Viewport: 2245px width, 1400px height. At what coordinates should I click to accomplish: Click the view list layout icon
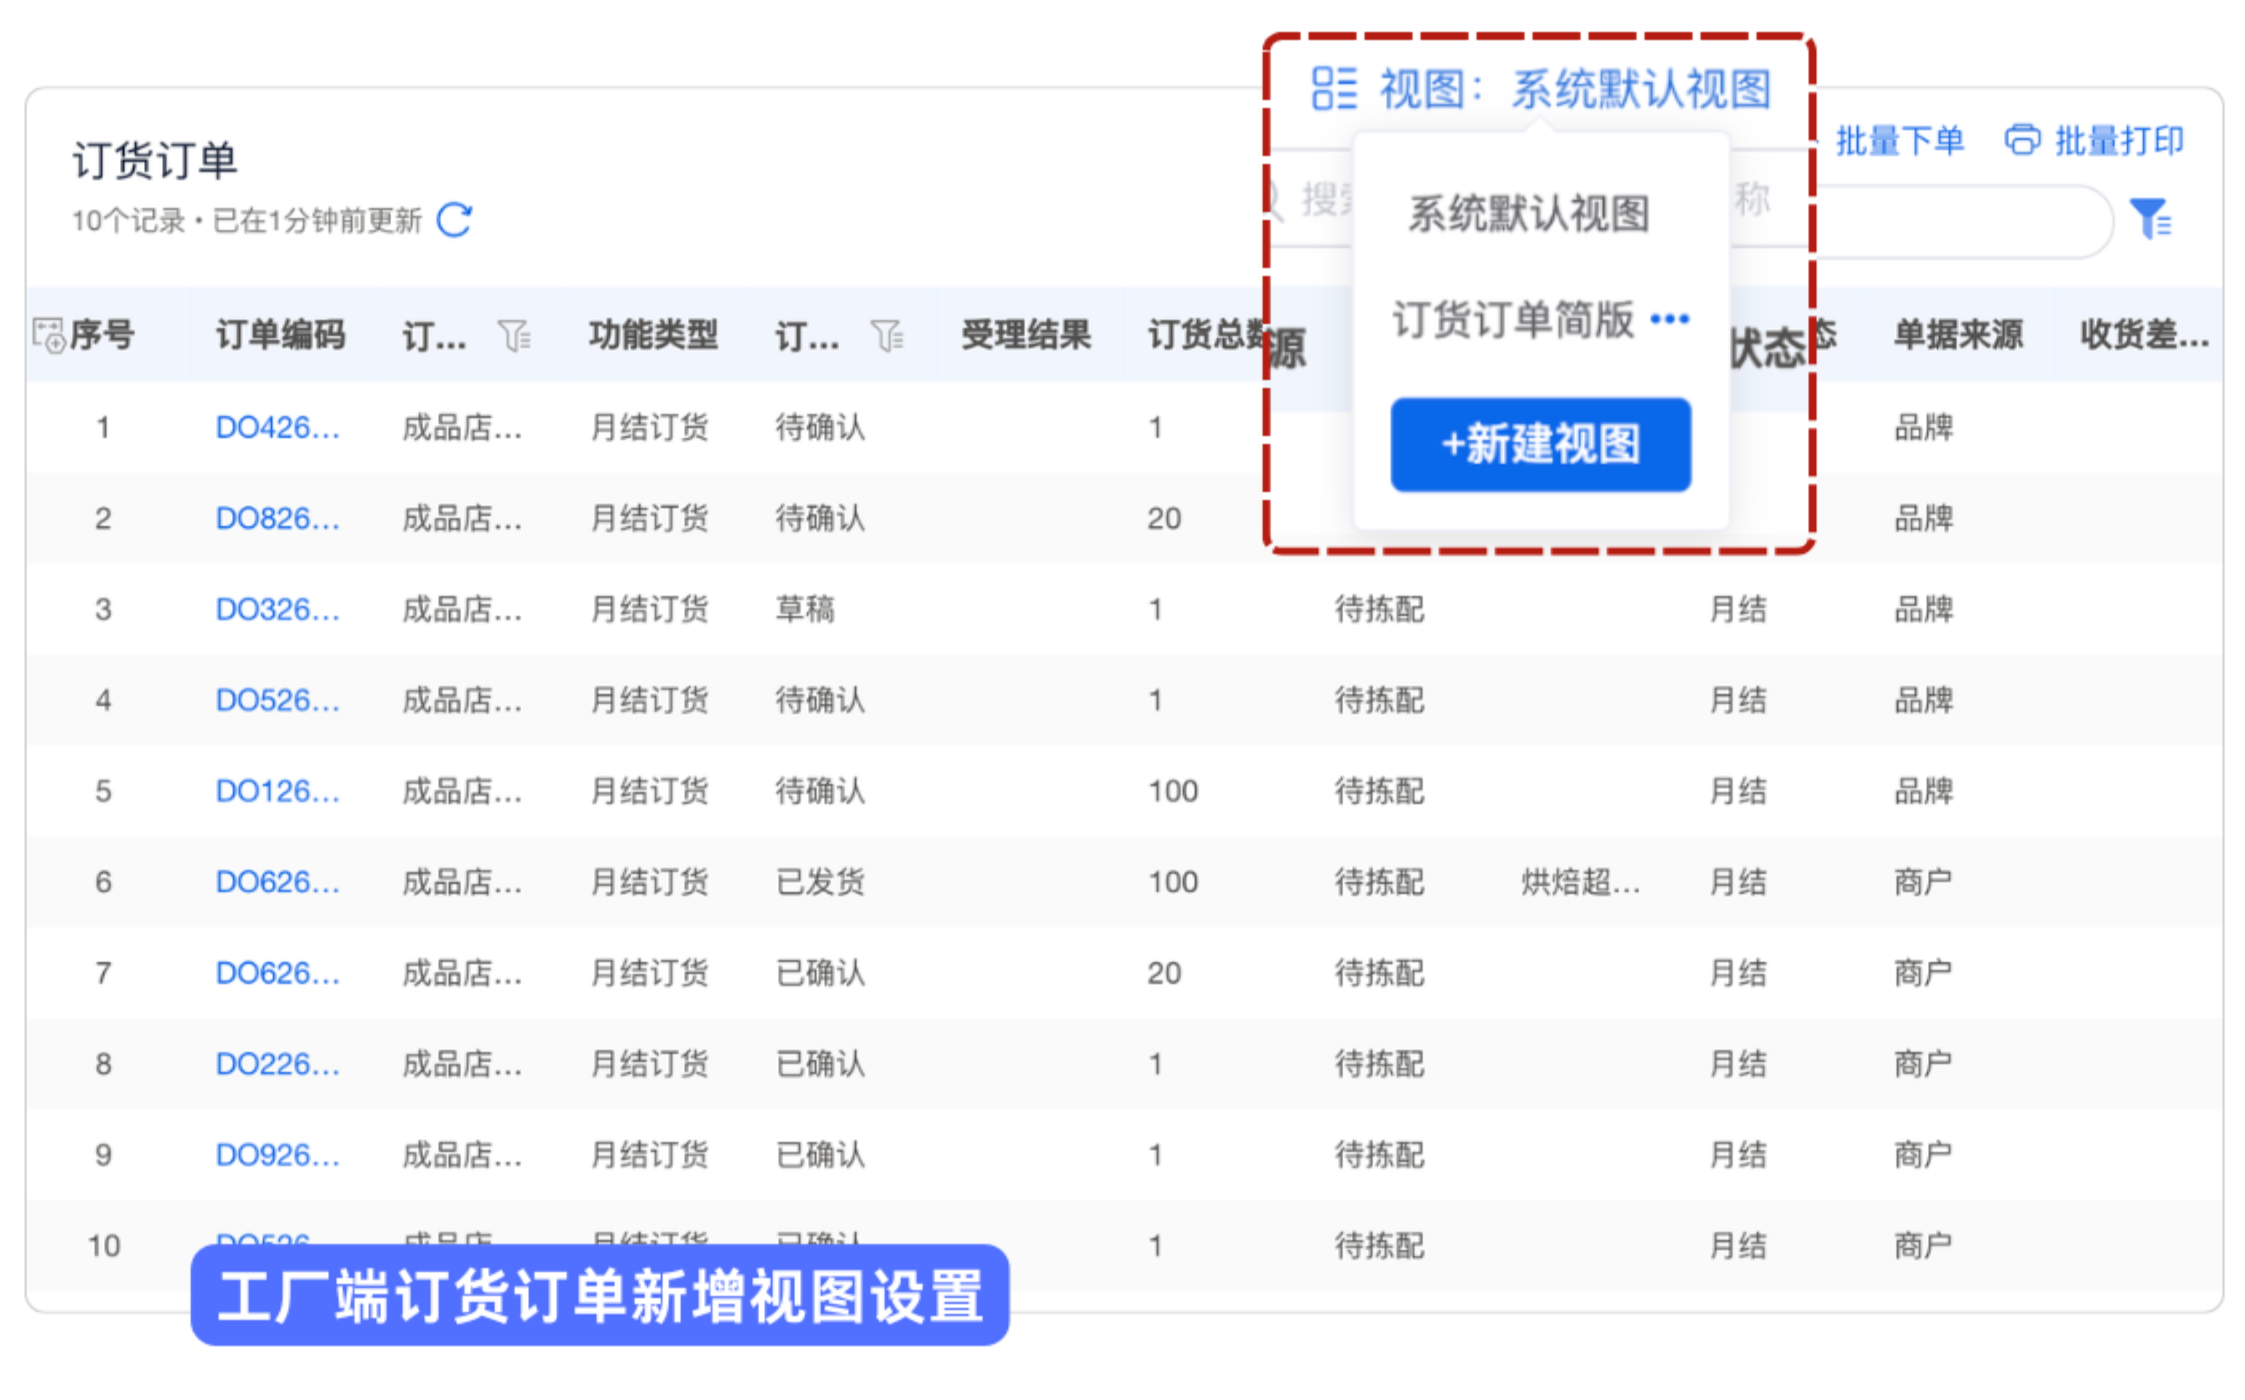(1333, 89)
